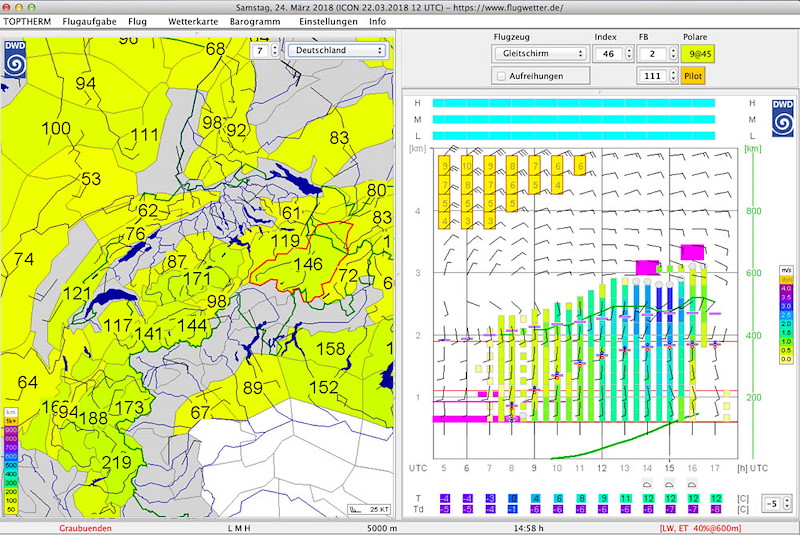Click the cloud icon below 16 UTC

[x=692, y=483]
